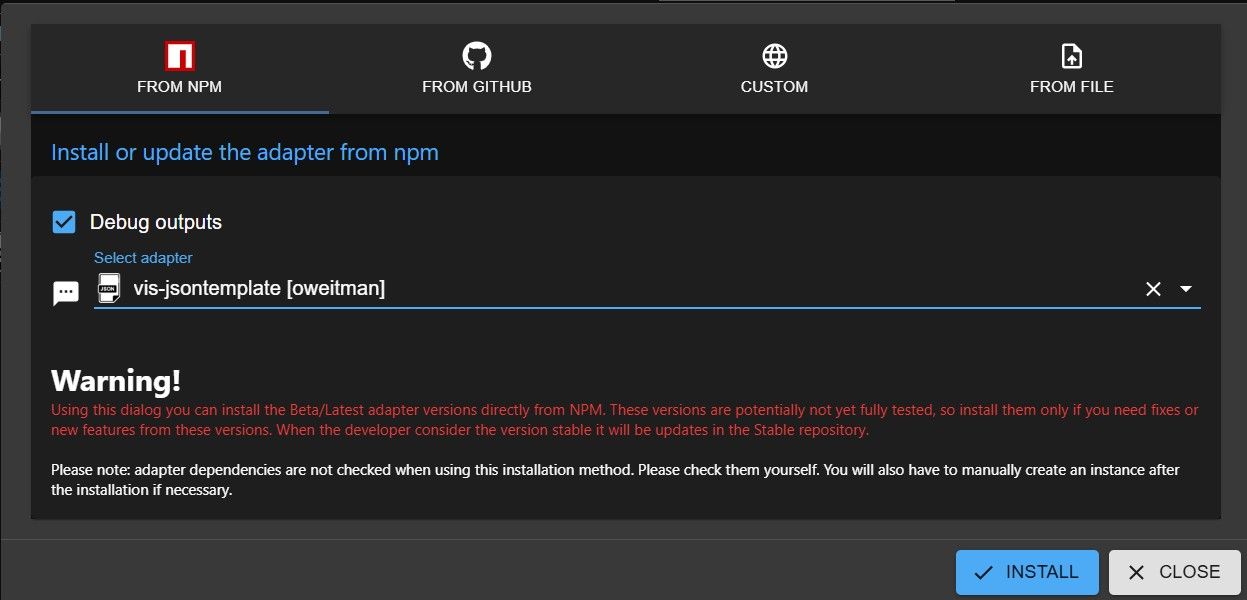Screen dimensions: 1247x600
Task: Click the CLOSE button text
Action: point(1189,573)
